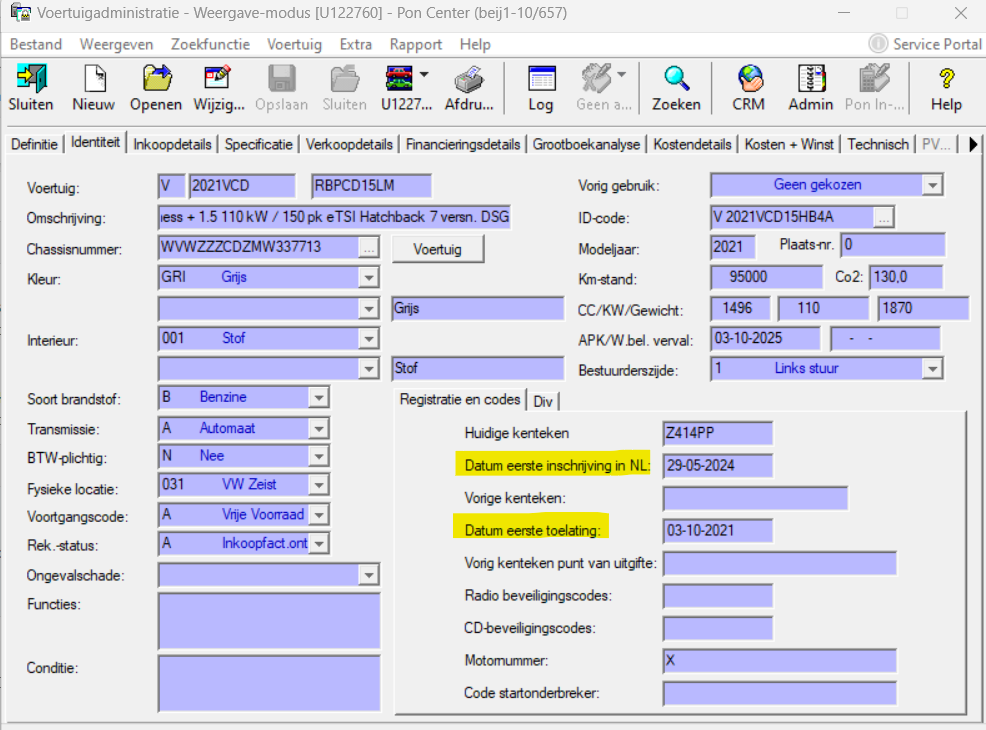The image size is (986, 730).
Task: Click application icon in title bar
Action: pos(19,12)
